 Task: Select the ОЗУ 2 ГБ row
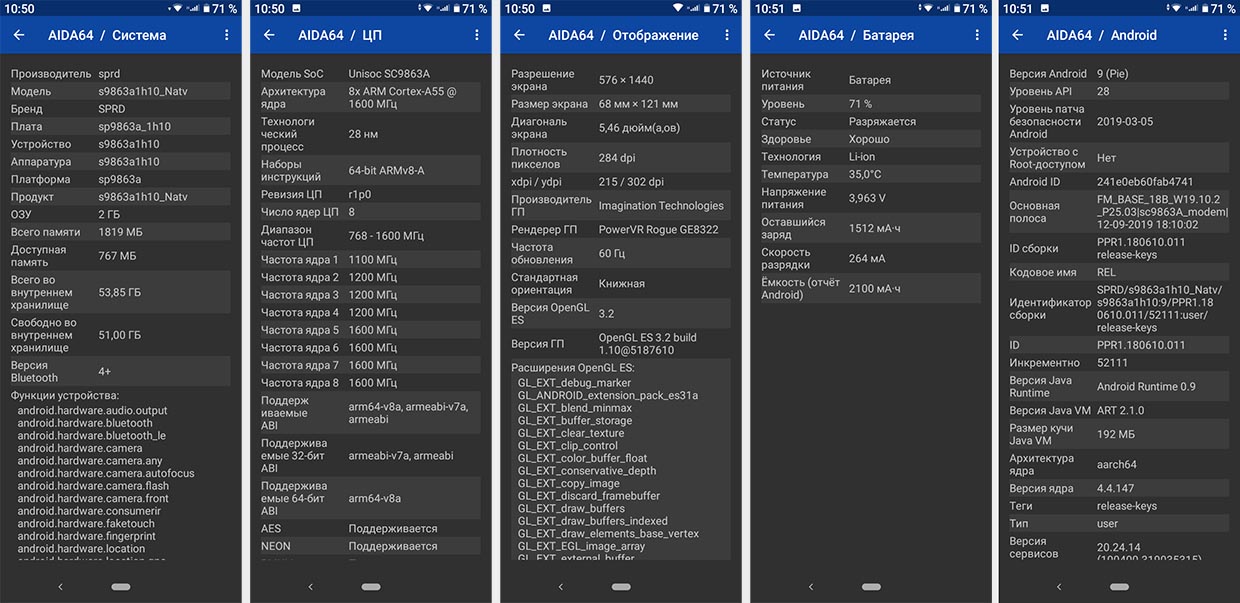click(120, 214)
